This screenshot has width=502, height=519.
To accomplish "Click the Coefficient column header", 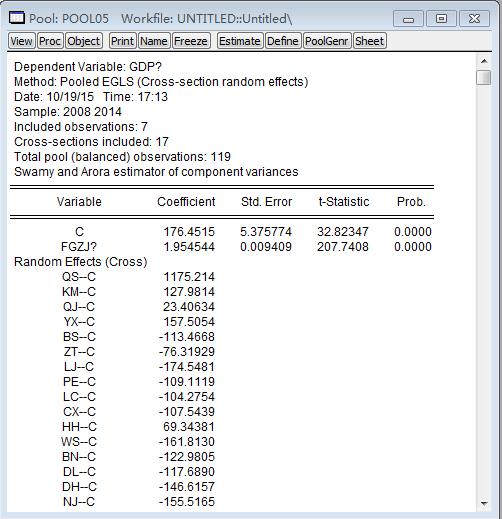I will click(186, 202).
